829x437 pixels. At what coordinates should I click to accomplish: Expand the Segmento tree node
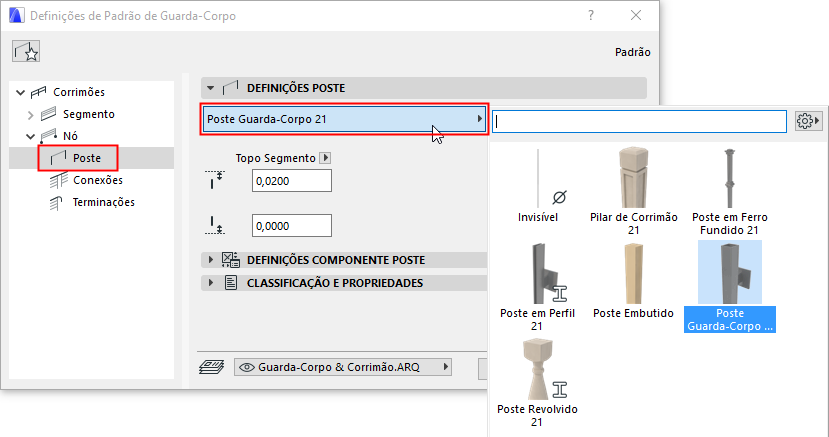[30, 114]
